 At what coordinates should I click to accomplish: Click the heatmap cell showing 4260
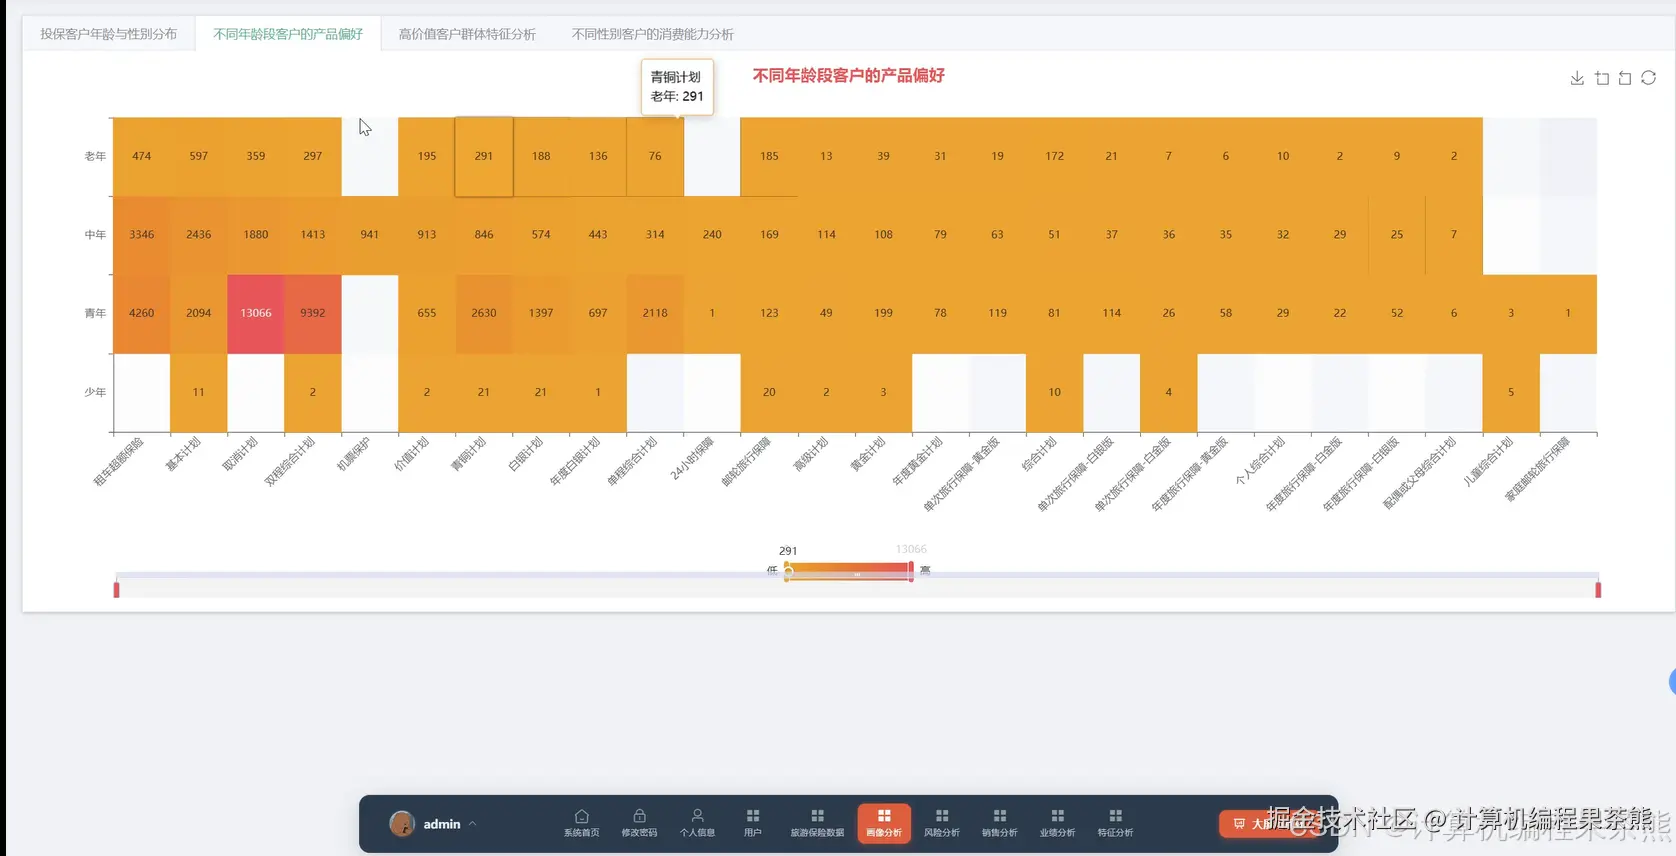[x=142, y=314]
